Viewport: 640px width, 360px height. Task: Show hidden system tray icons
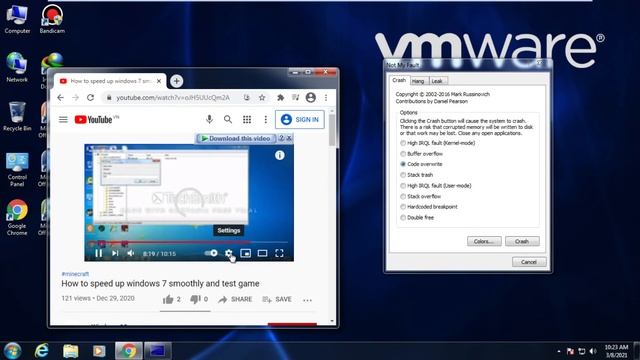coord(558,351)
